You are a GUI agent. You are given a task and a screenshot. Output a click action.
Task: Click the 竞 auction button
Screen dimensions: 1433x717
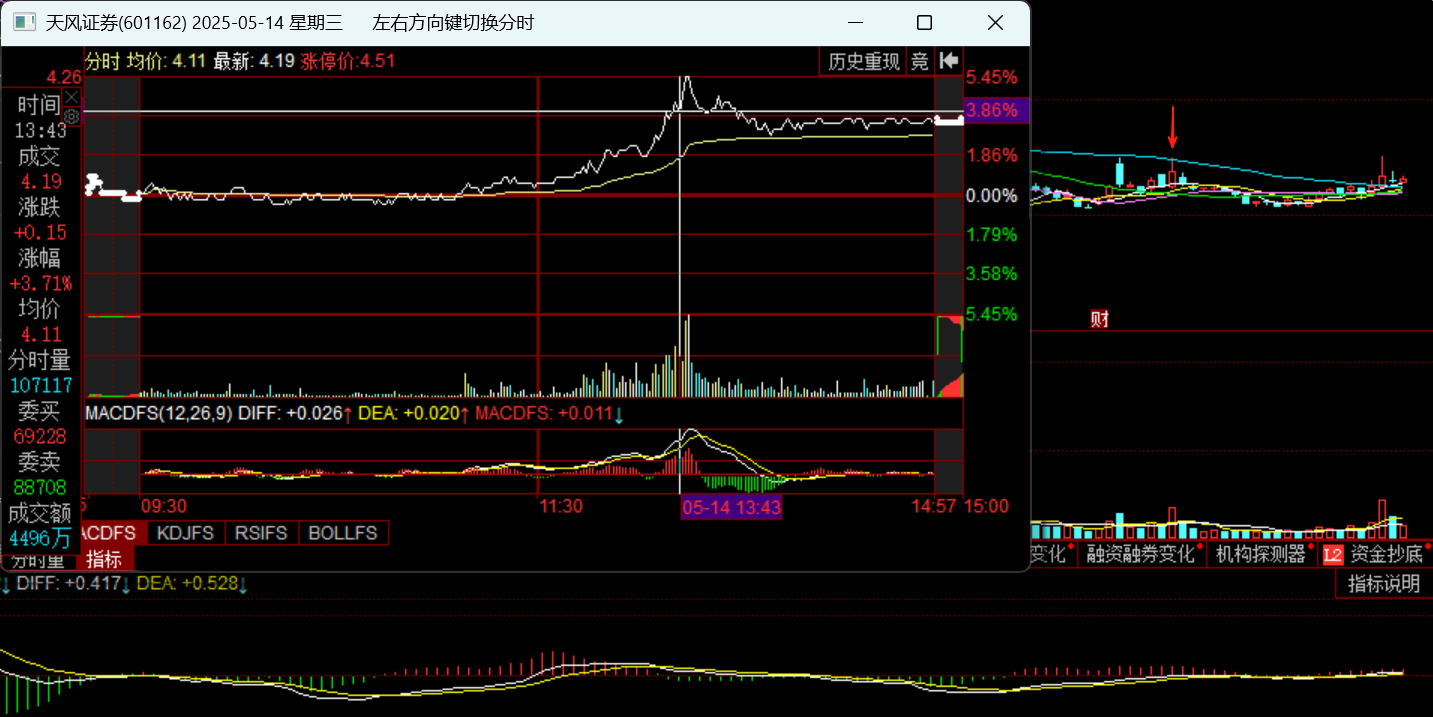919,61
